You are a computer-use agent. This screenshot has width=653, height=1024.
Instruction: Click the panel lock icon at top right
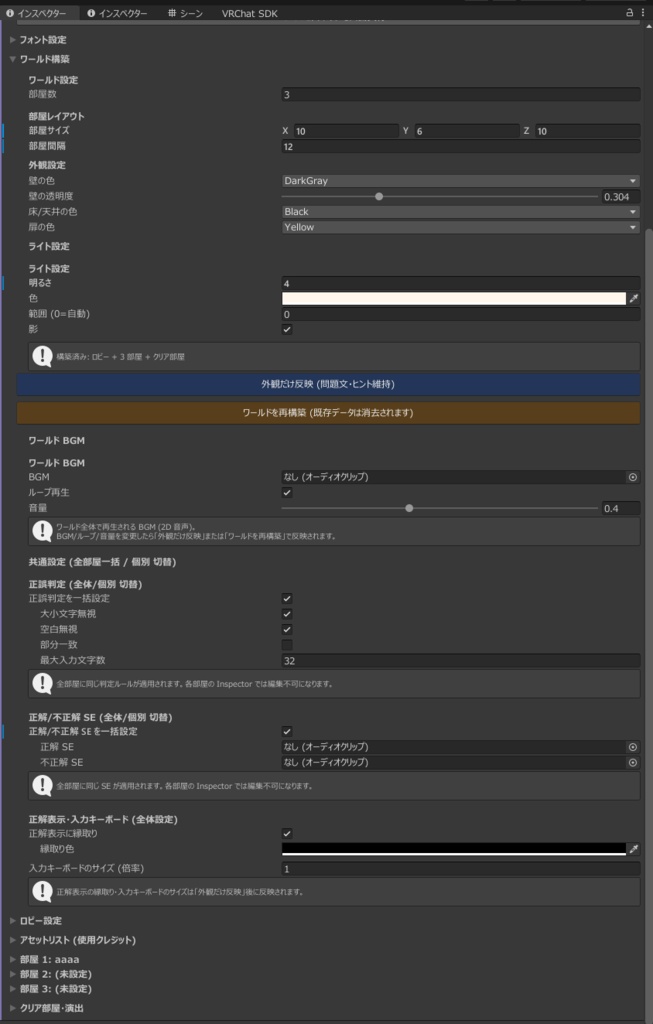pos(629,12)
